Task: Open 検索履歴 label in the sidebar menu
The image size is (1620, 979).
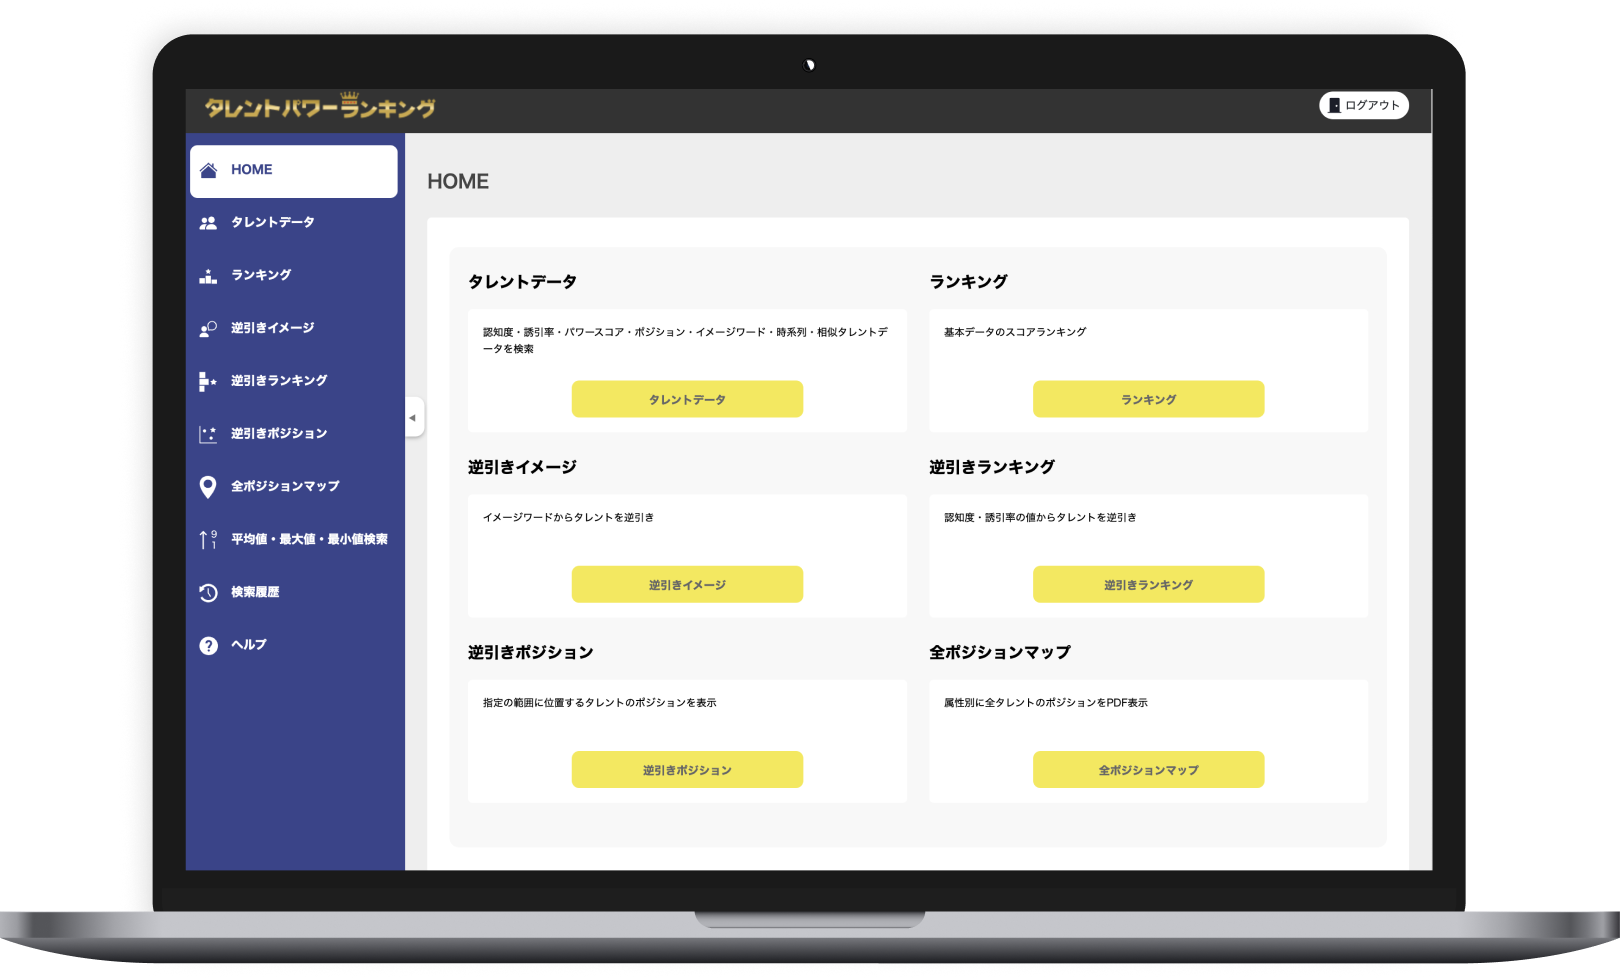Action: tap(255, 592)
